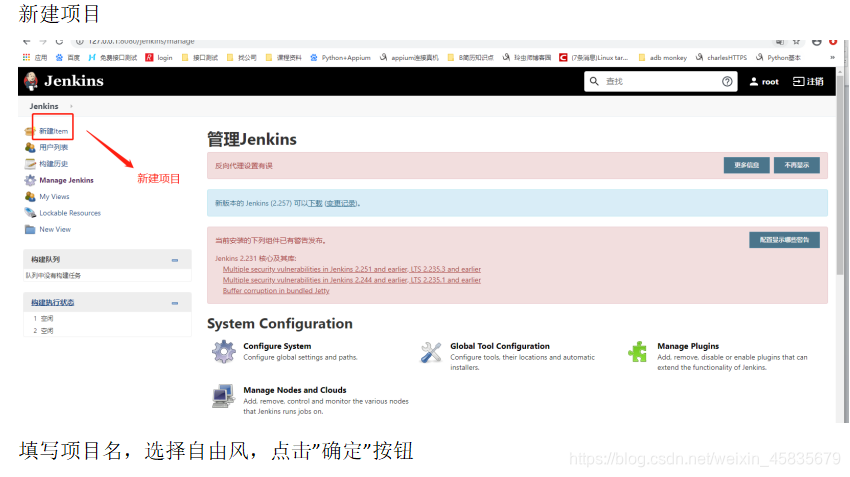The image size is (850, 477).
Task: Click 下载 link for new Jenkins version
Action: click(315, 203)
